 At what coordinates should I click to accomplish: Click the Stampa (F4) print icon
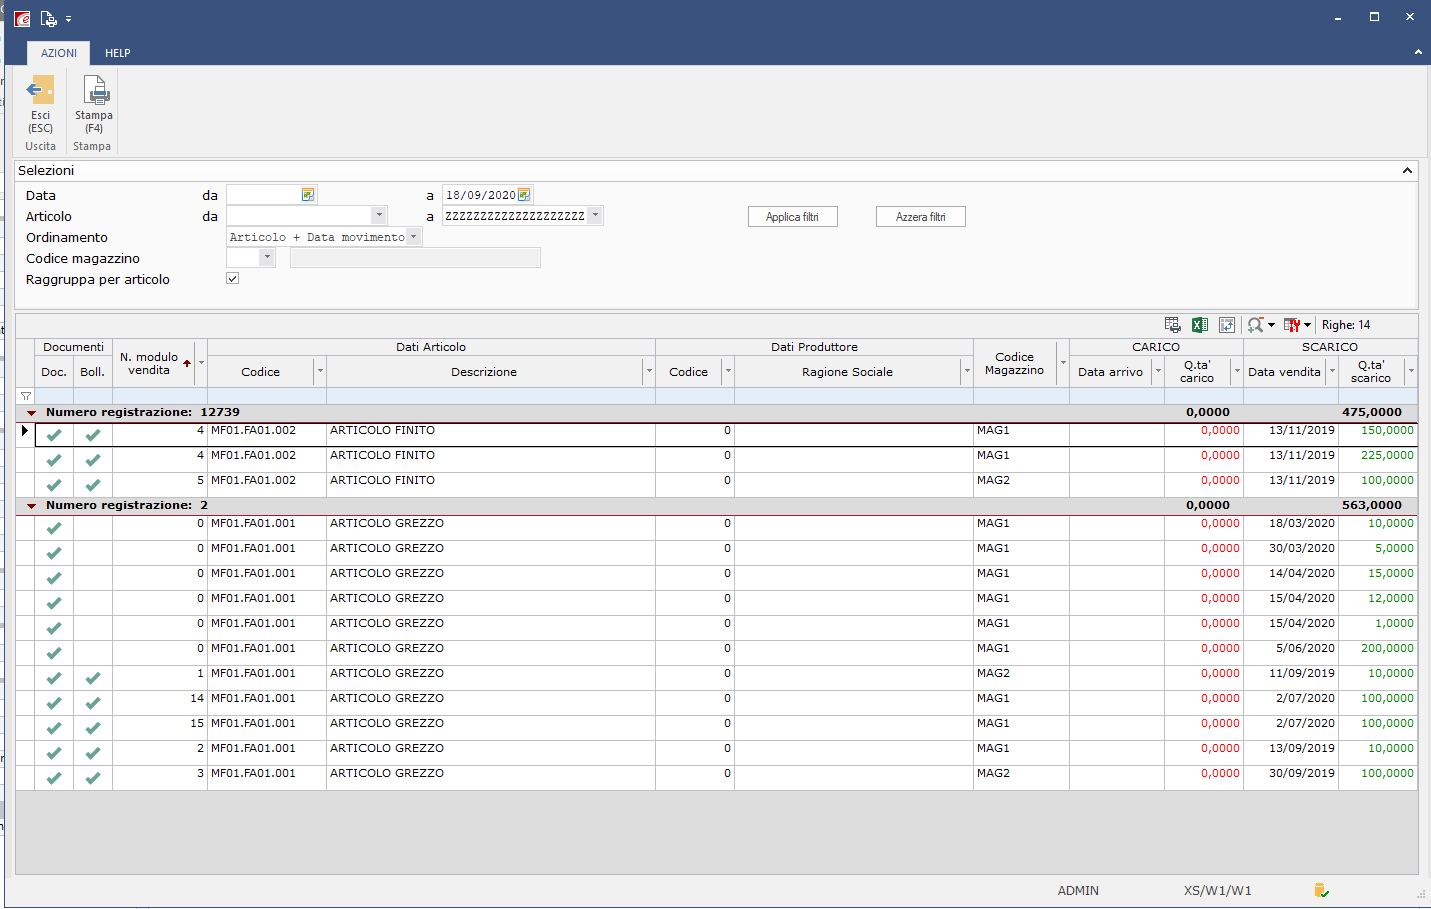[95, 91]
